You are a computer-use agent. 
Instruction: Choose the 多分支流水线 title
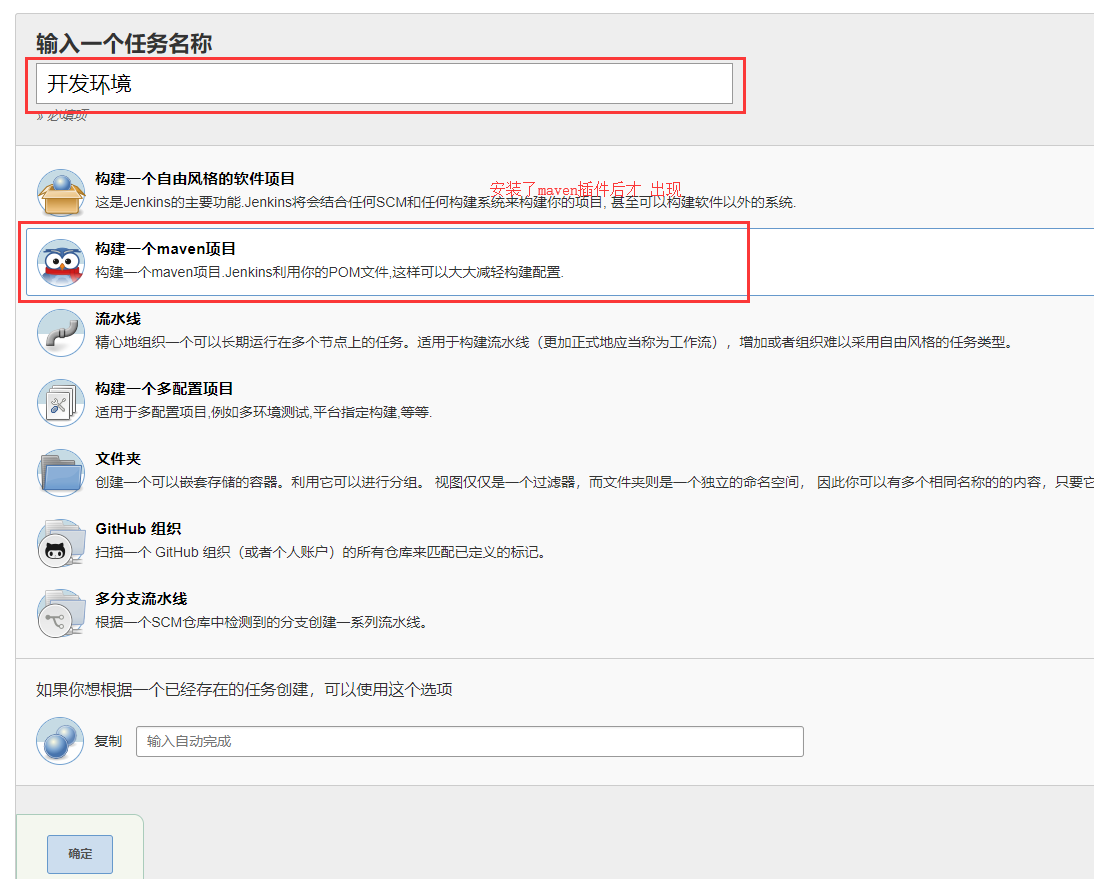(x=141, y=599)
